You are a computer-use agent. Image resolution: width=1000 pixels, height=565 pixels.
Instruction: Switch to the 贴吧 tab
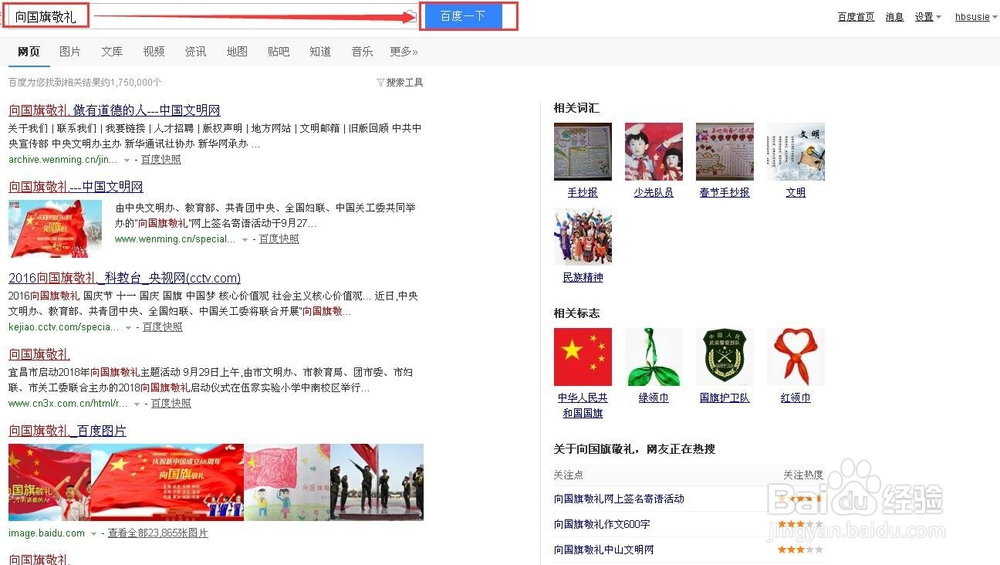tap(278, 52)
